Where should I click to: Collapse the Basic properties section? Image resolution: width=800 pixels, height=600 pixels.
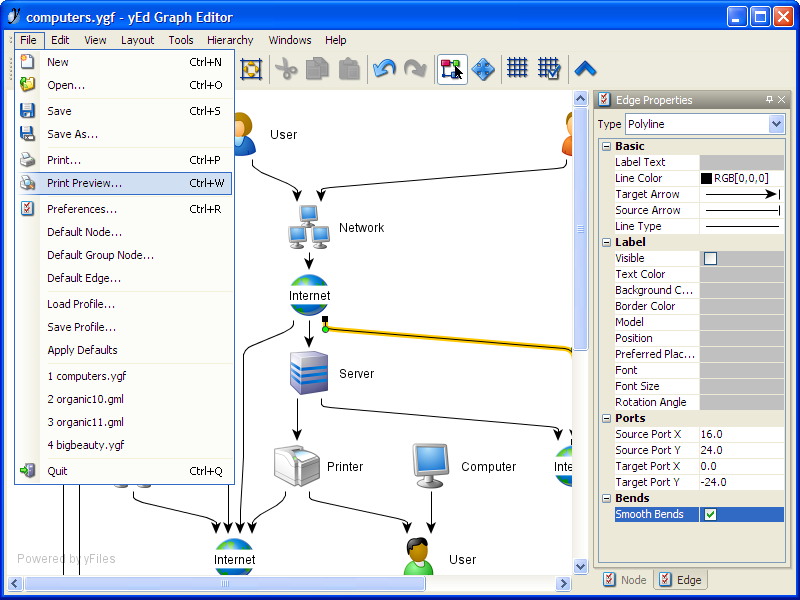click(606, 146)
